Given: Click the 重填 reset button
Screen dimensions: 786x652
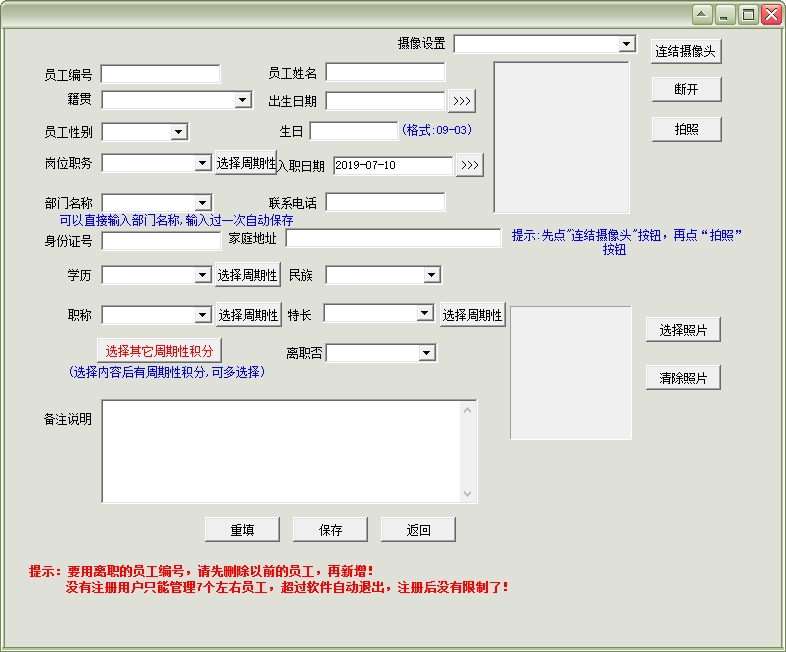Looking at the screenshot, I should click(x=243, y=530).
